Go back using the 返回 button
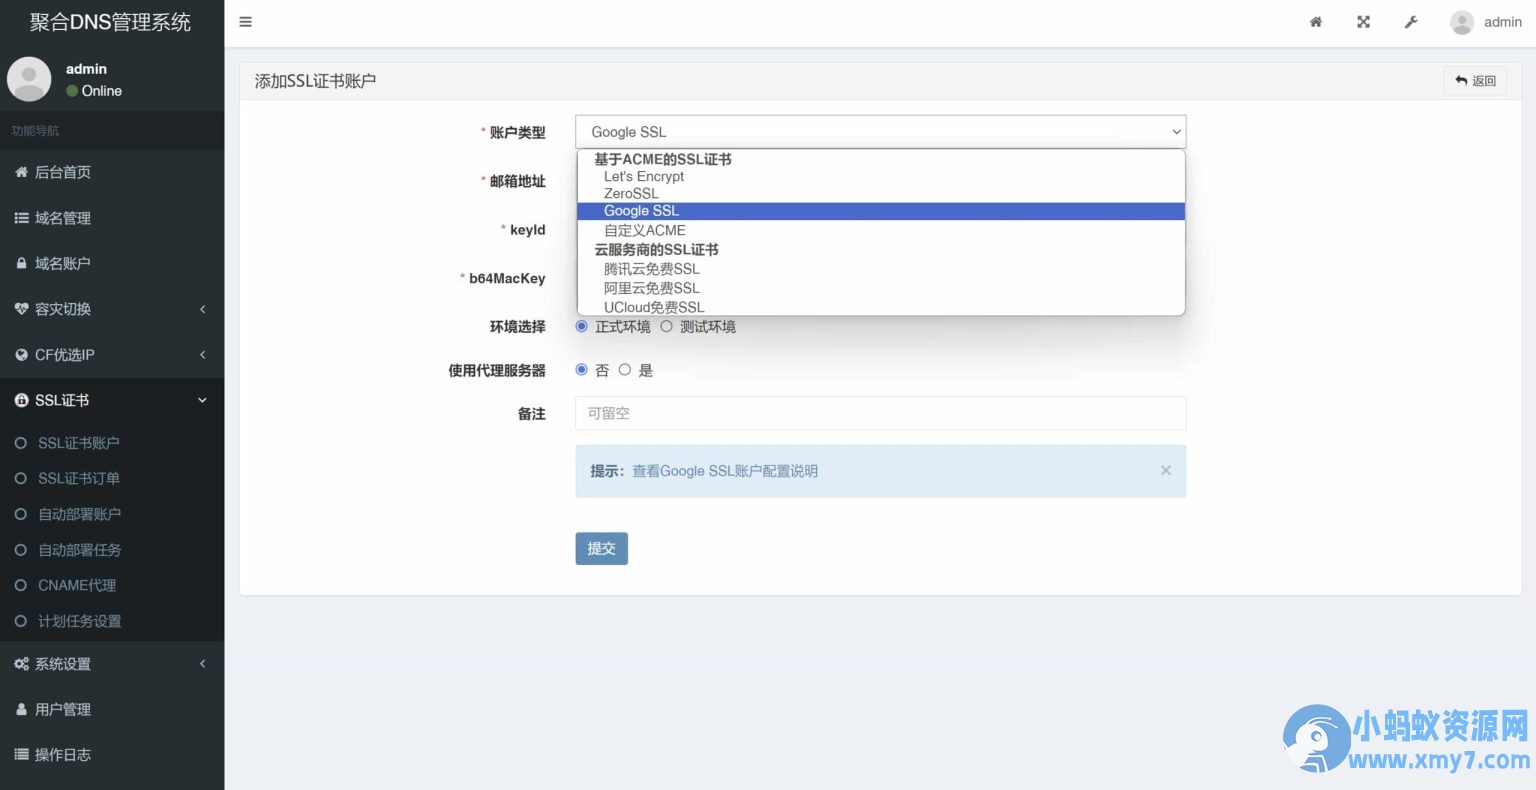The image size is (1536, 790). coord(1475,81)
